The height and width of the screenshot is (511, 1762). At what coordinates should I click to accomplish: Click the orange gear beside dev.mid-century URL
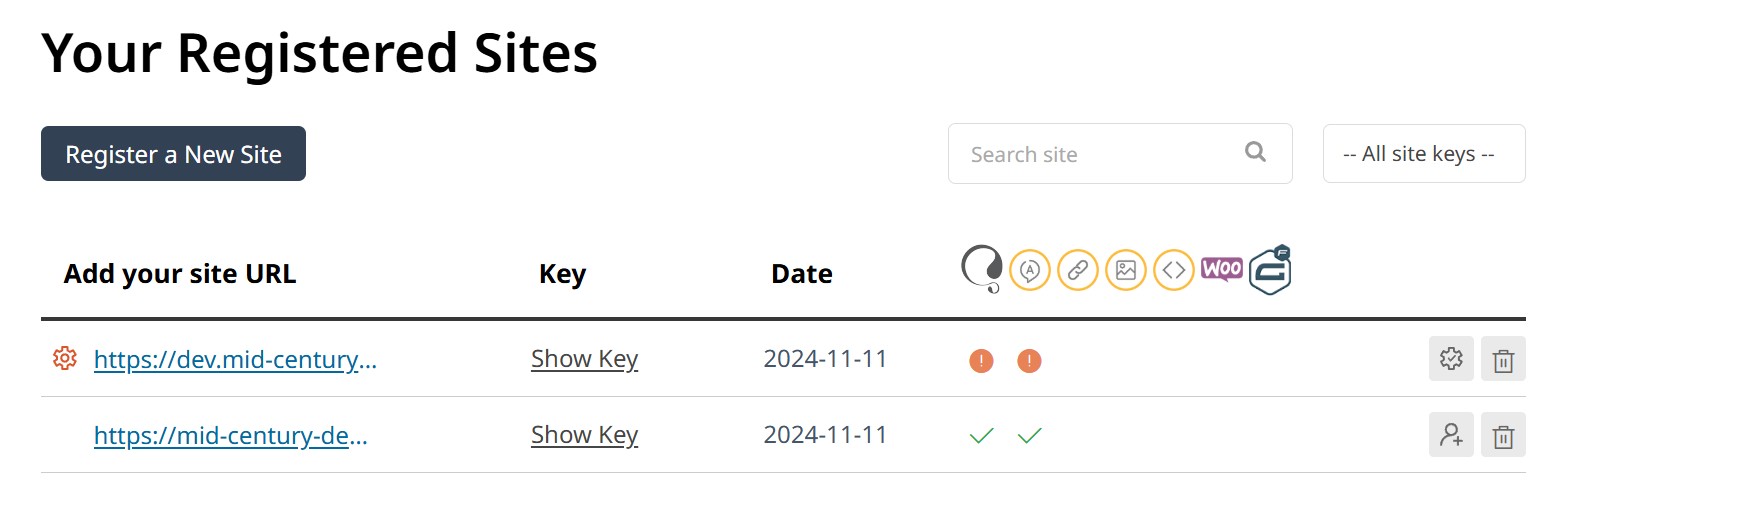pos(65,358)
